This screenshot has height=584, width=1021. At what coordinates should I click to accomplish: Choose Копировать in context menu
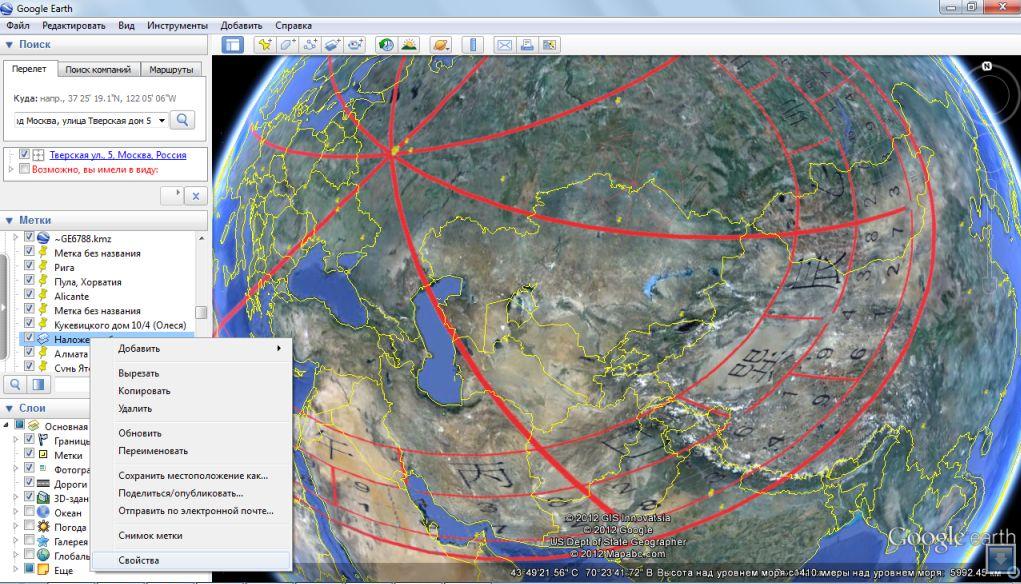191,391
